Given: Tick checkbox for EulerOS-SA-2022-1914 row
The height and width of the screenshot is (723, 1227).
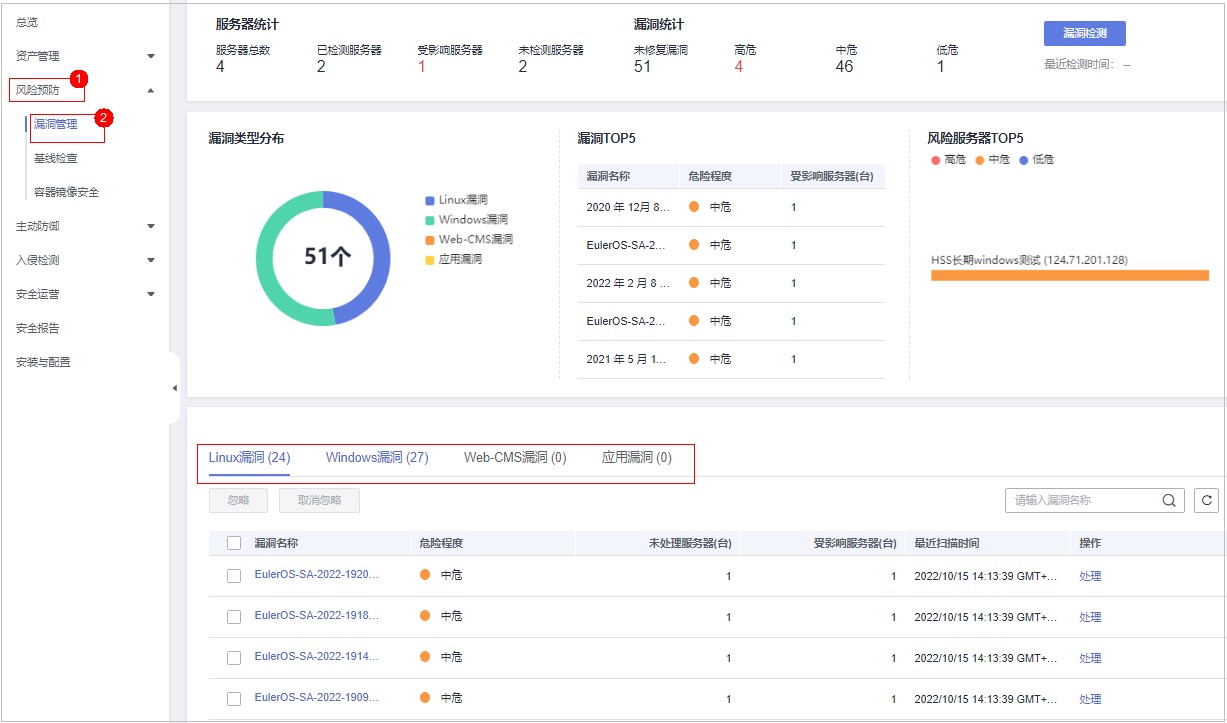Looking at the screenshot, I should click(x=234, y=658).
